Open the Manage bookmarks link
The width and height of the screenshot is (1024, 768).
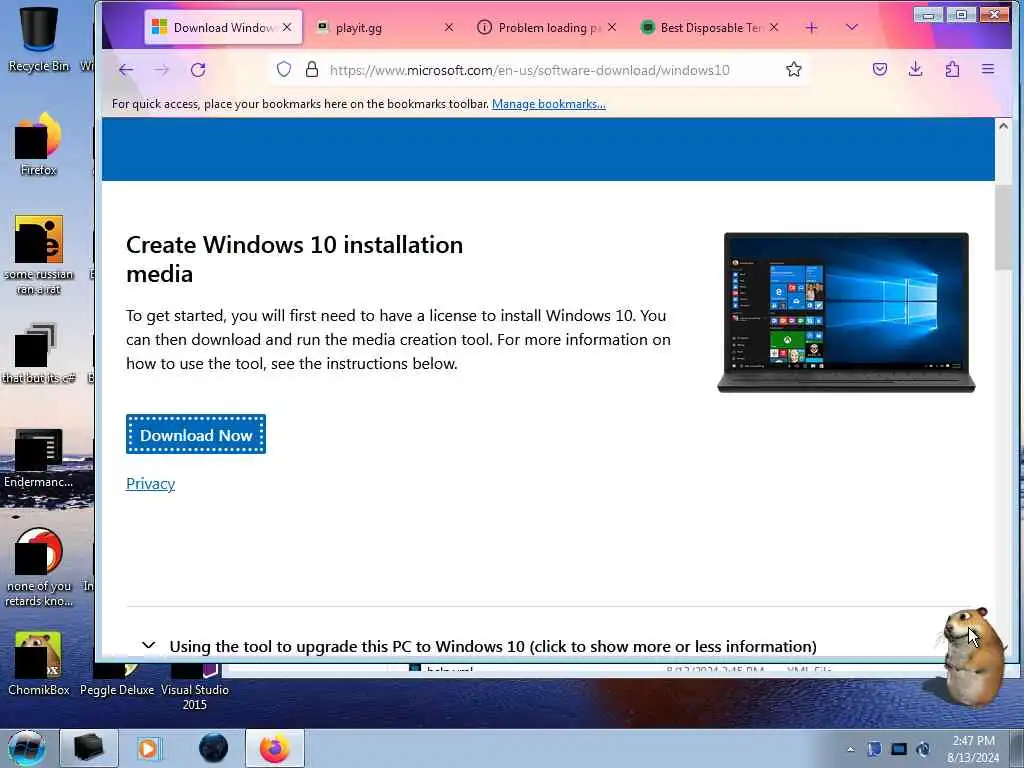[x=549, y=104]
